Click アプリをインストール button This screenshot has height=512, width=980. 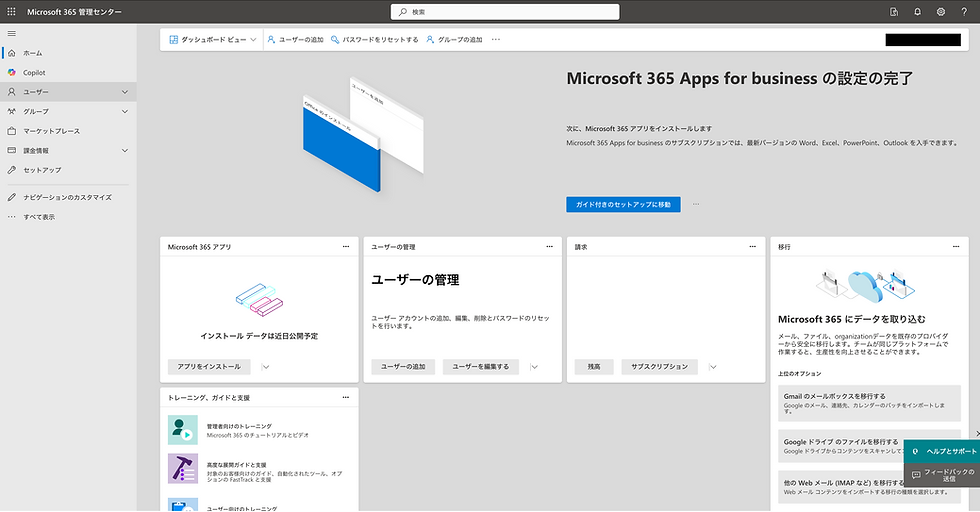pyautogui.click(x=209, y=367)
